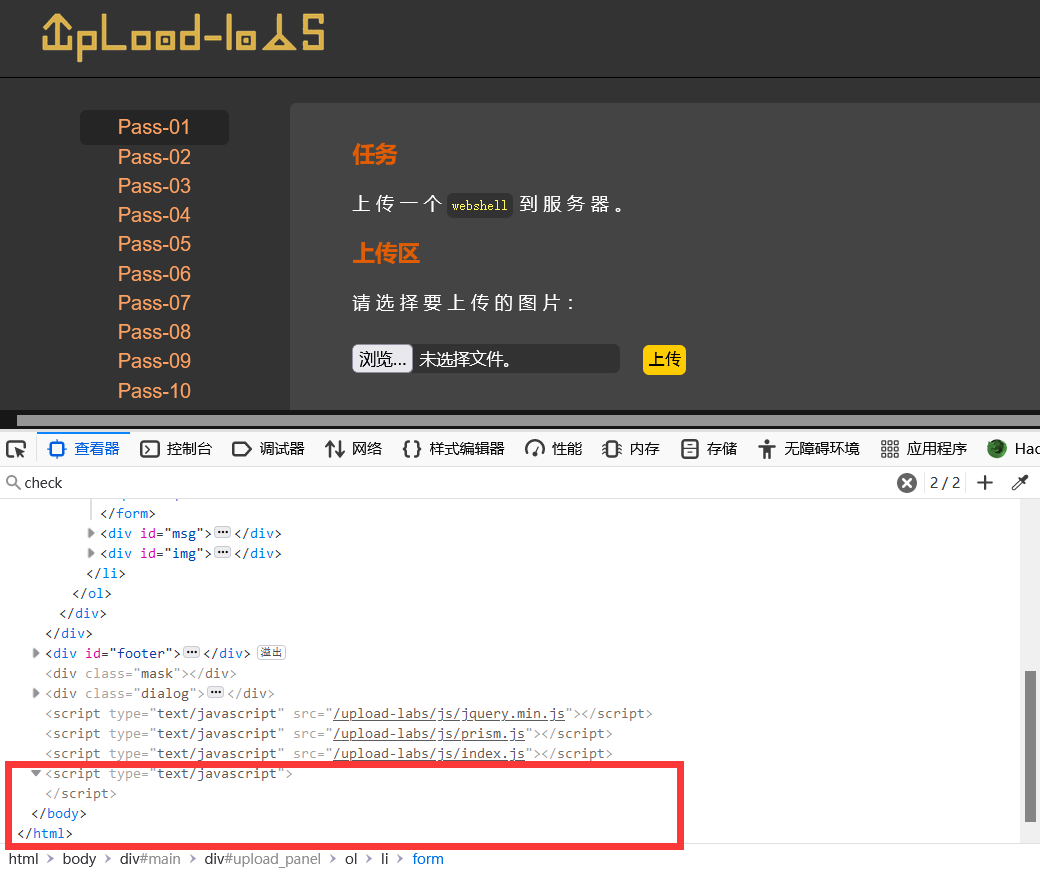Open the 应用程序 application tab
Screen dimensions: 1040x870
pyautogui.click(x=923, y=449)
